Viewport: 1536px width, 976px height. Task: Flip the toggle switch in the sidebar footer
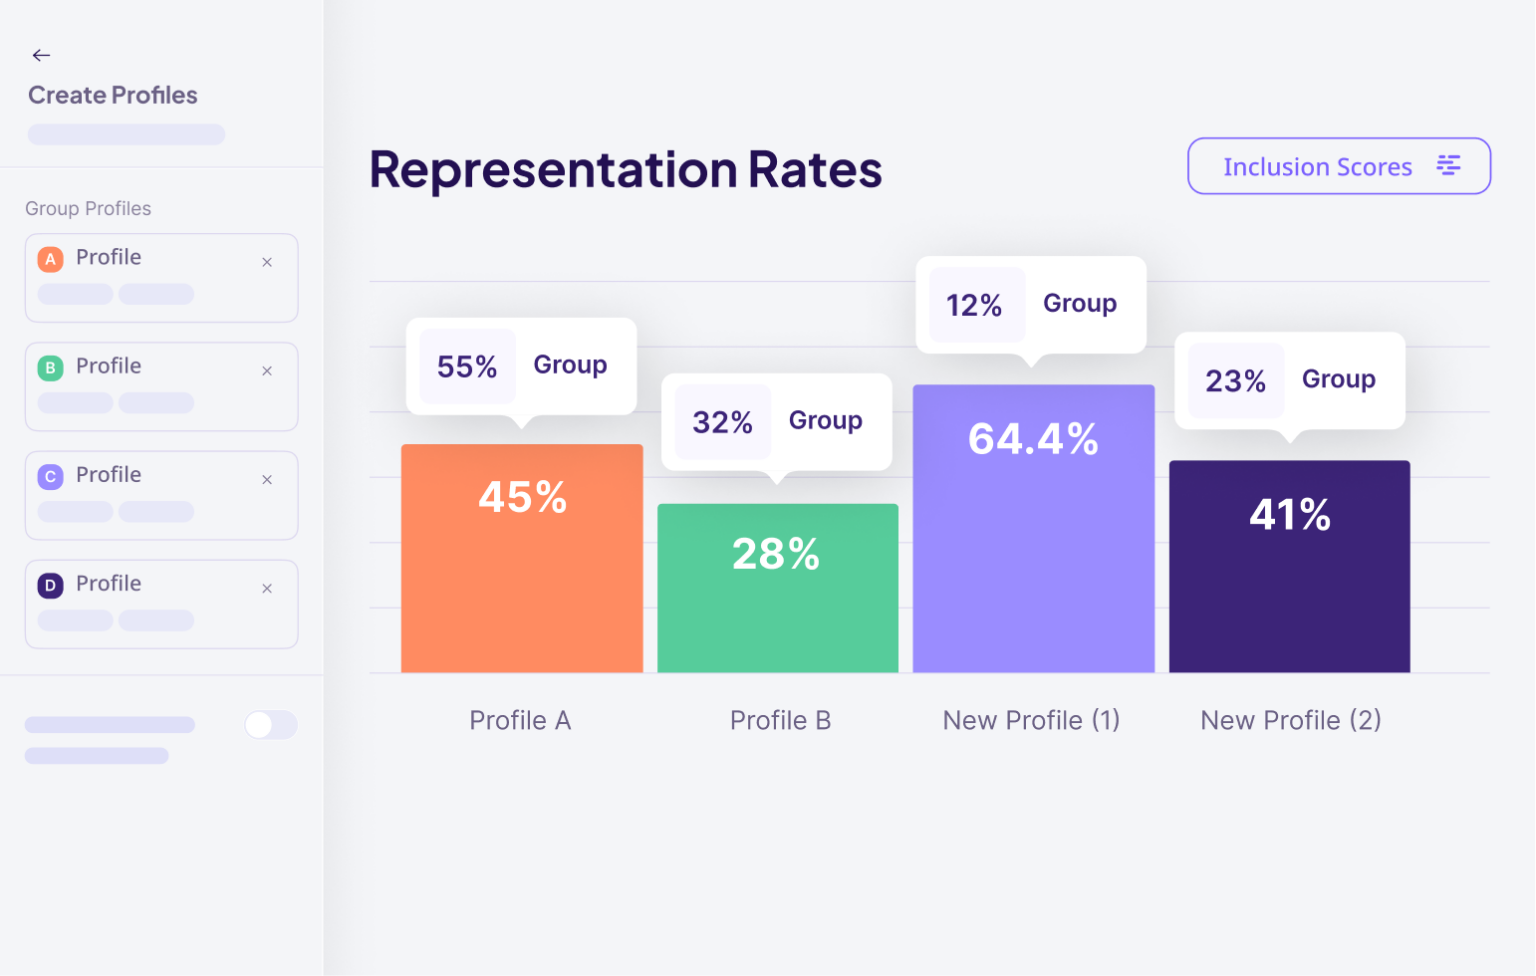pyautogui.click(x=271, y=724)
